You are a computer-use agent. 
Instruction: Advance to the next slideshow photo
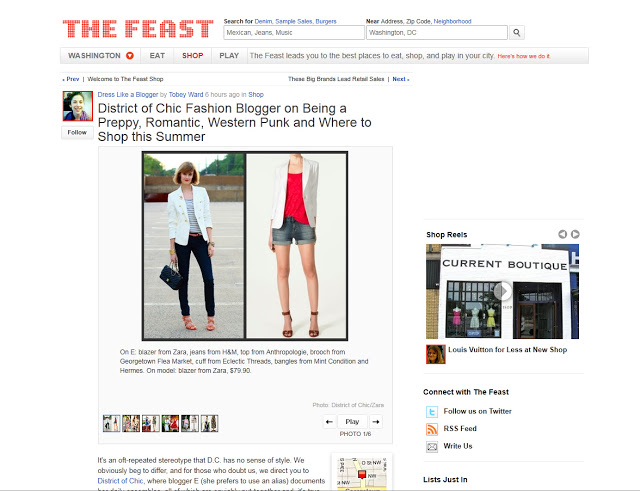[376, 422]
